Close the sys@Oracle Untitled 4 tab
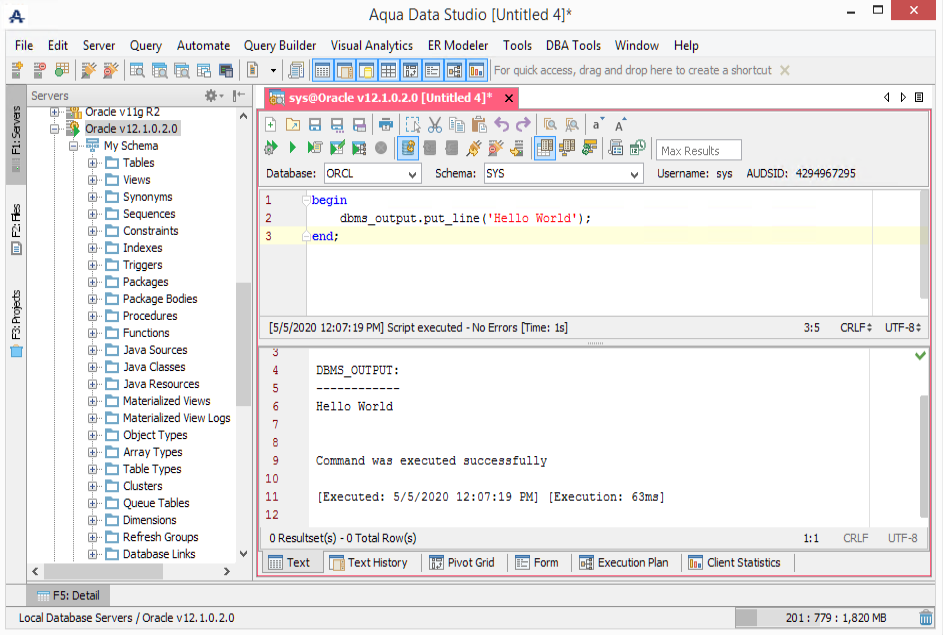Viewport: 943px width, 635px height. [x=509, y=98]
